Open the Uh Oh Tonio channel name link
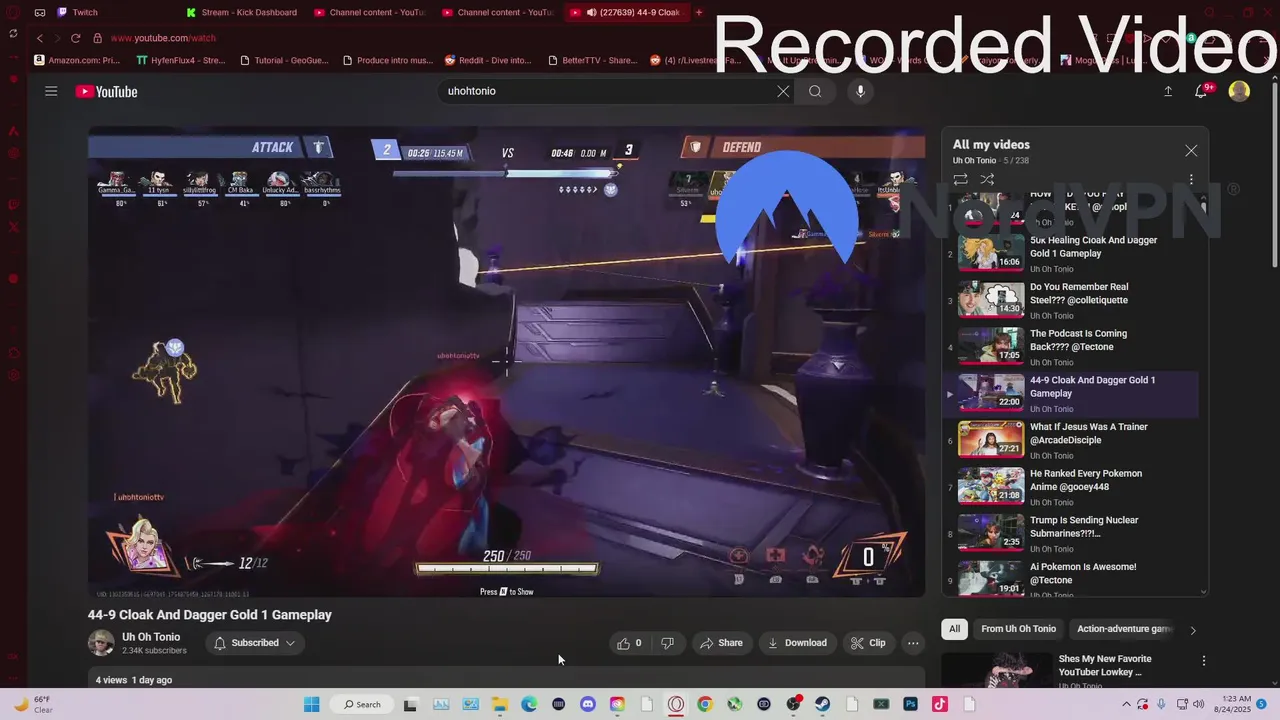Screen dimensions: 1280x720 click(x=151, y=637)
